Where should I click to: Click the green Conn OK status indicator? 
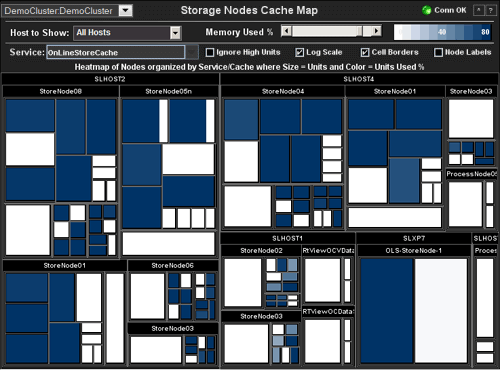click(x=426, y=10)
